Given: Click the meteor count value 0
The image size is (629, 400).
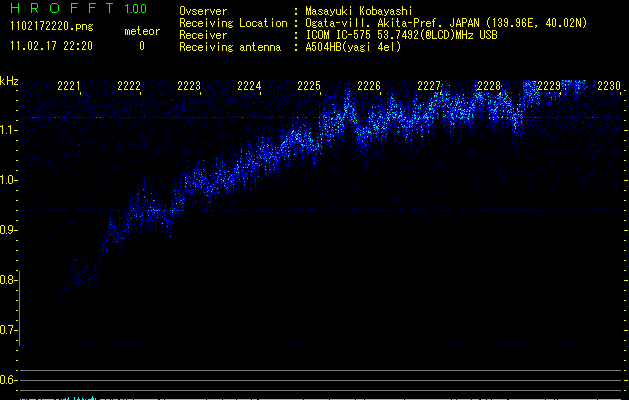Looking at the screenshot, I should click(142, 46).
